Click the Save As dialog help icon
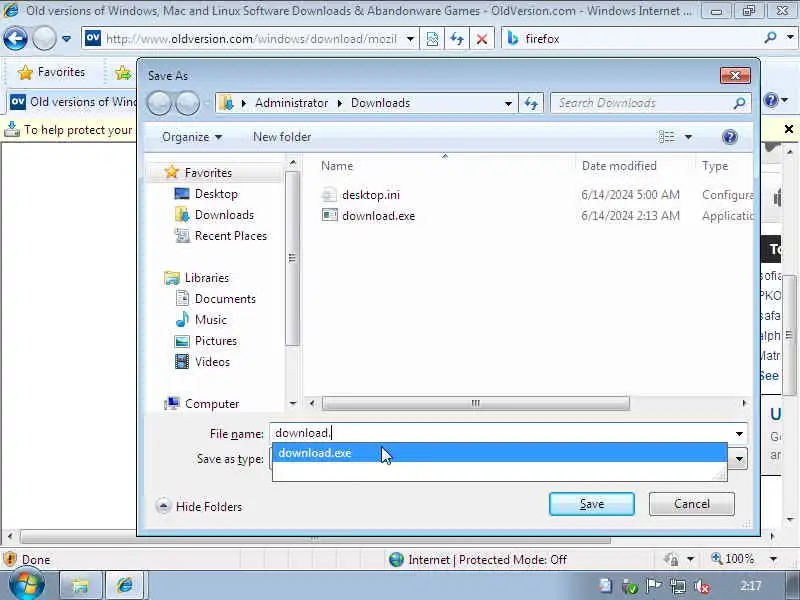This screenshot has height=600, width=800. pyautogui.click(x=730, y=137)
